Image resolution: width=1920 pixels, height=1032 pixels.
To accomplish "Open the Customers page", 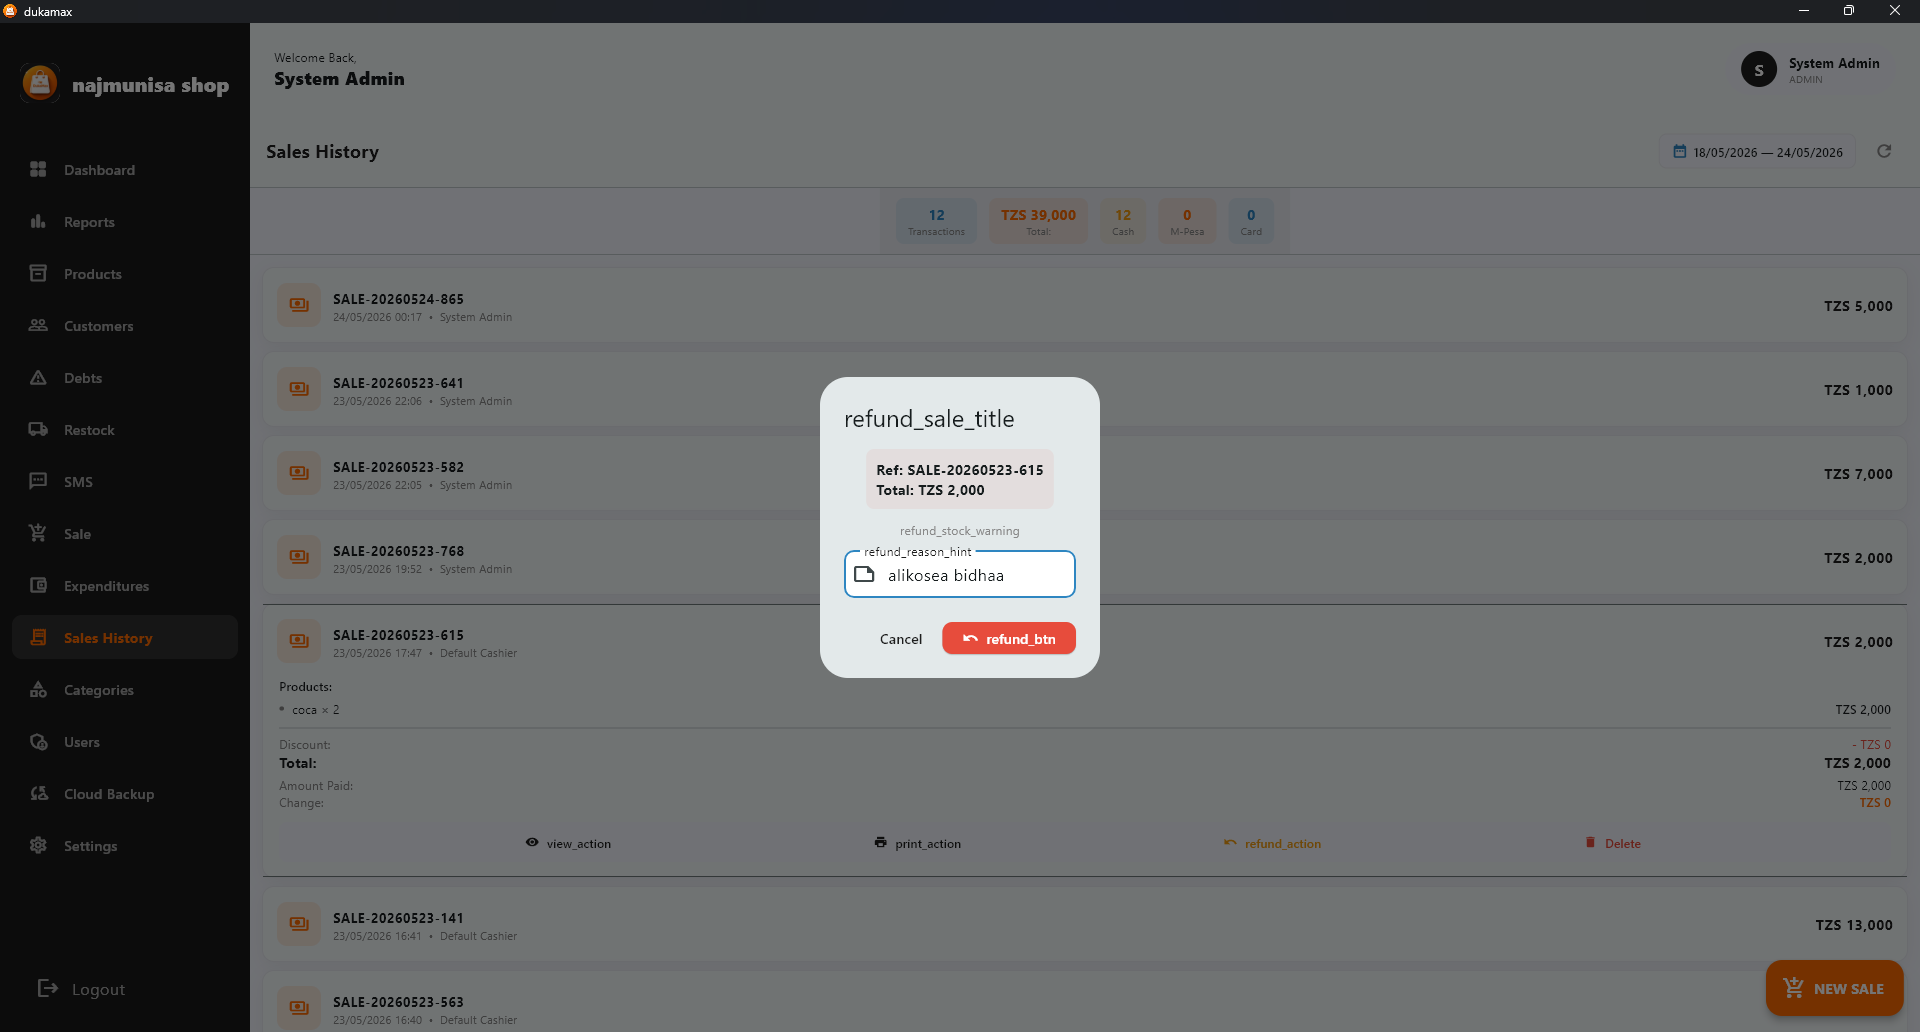I will (125, 326).
